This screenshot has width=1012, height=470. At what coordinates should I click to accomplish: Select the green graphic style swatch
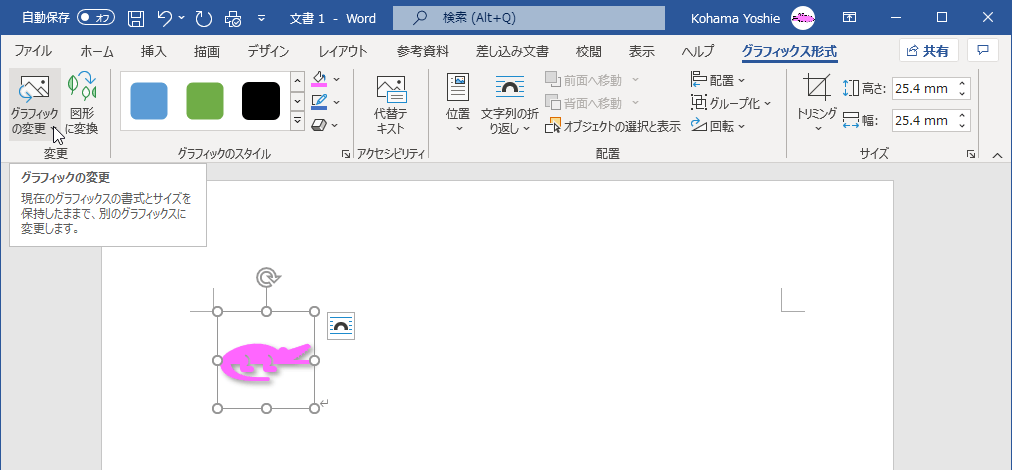coord(205,101)
